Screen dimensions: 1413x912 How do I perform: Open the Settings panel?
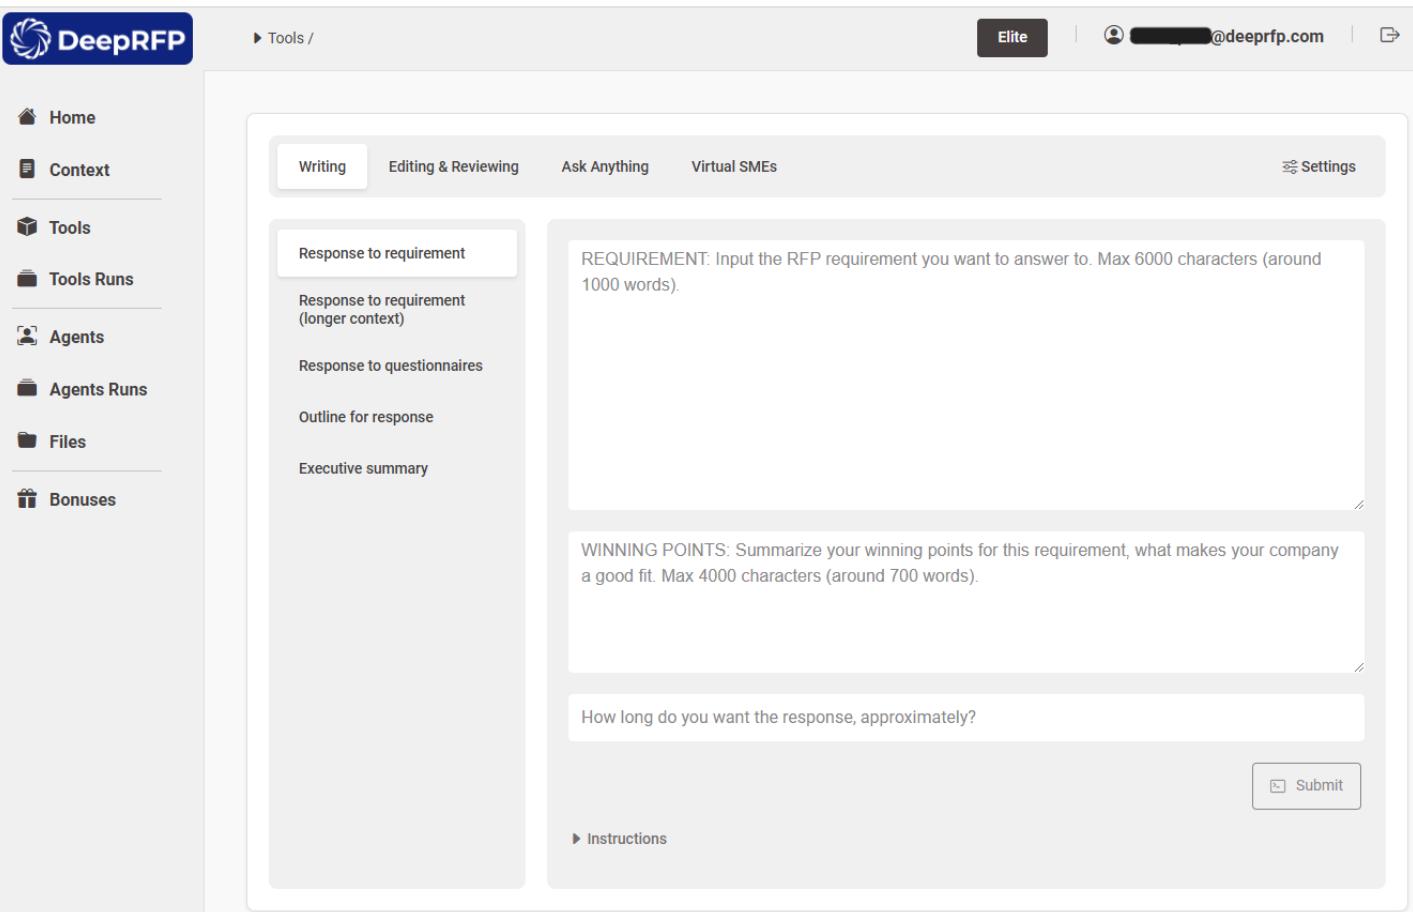(x=1318, y=167)
